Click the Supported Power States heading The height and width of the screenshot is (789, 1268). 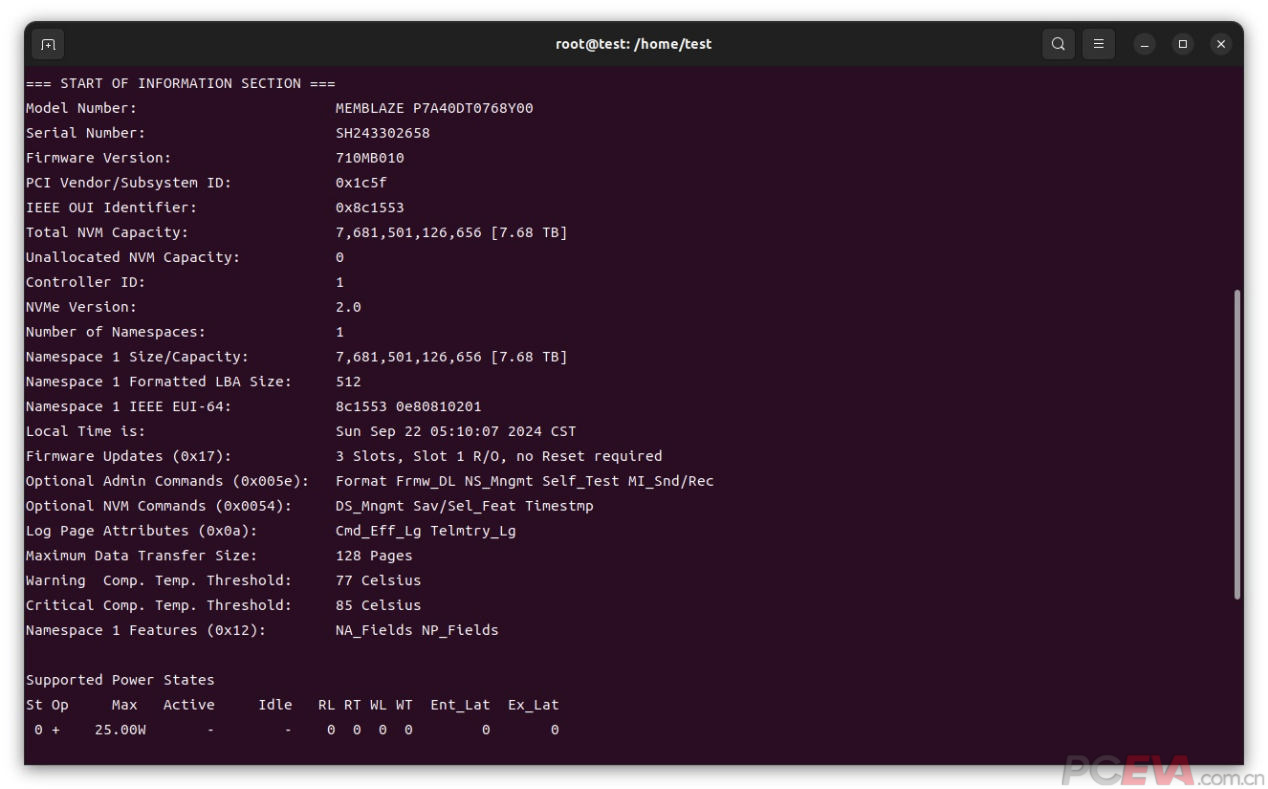pyautogui.click(x=120, y=680)
